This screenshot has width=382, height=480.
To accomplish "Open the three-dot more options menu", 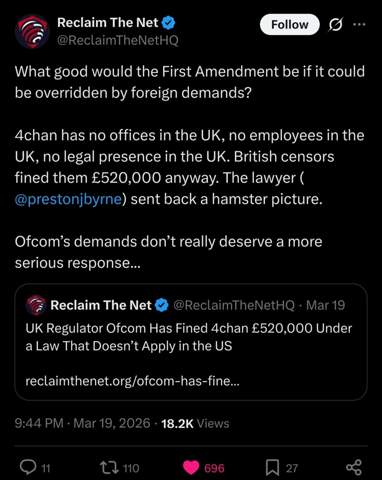I will [359, 24].
